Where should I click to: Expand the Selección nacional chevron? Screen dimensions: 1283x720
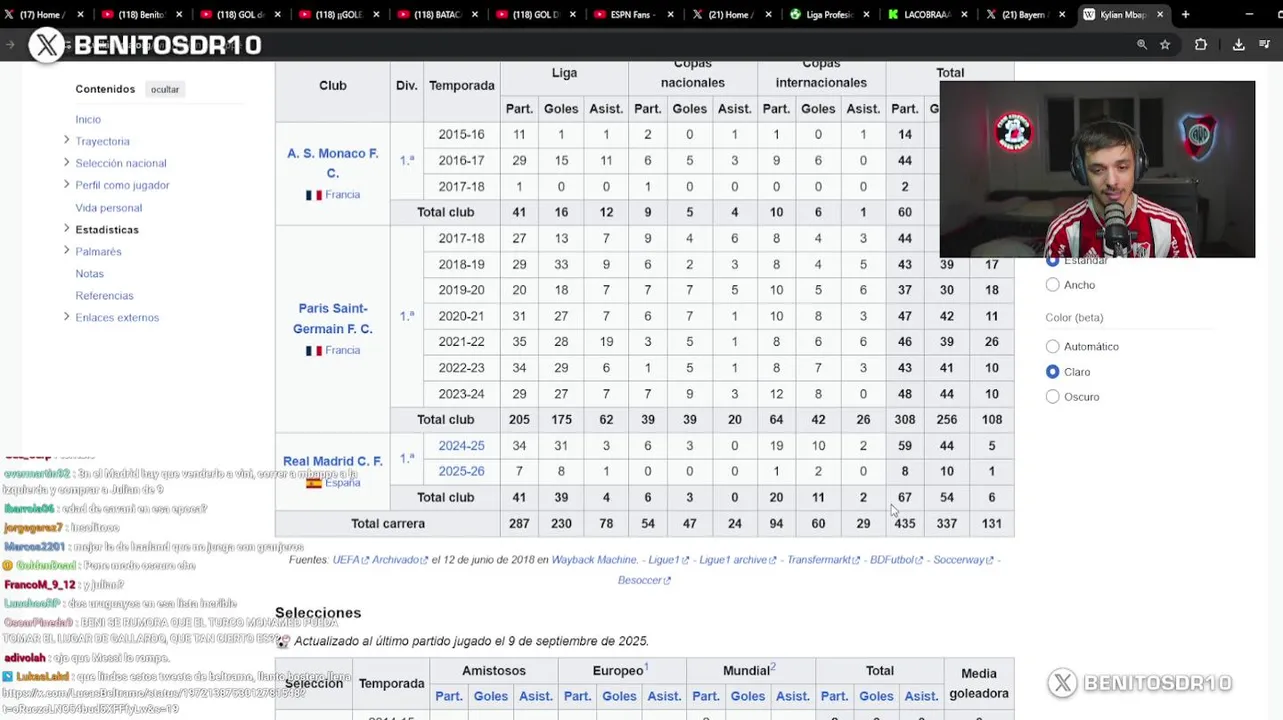click(66, 163)
